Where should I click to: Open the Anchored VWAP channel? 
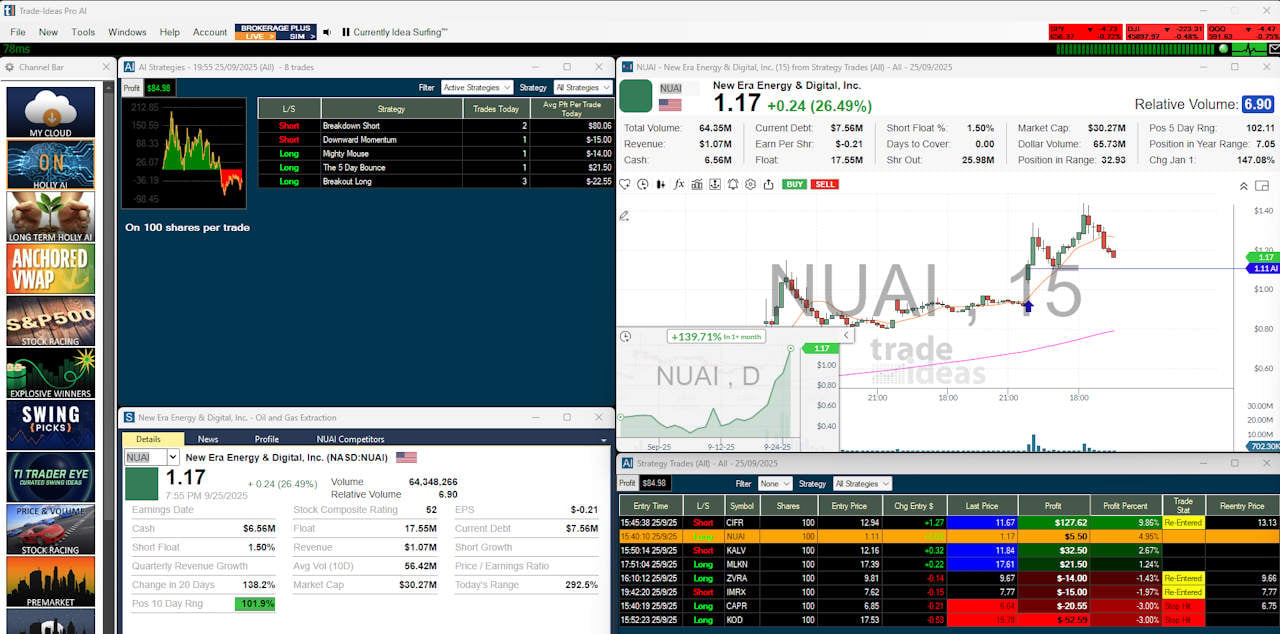(51, 268)
